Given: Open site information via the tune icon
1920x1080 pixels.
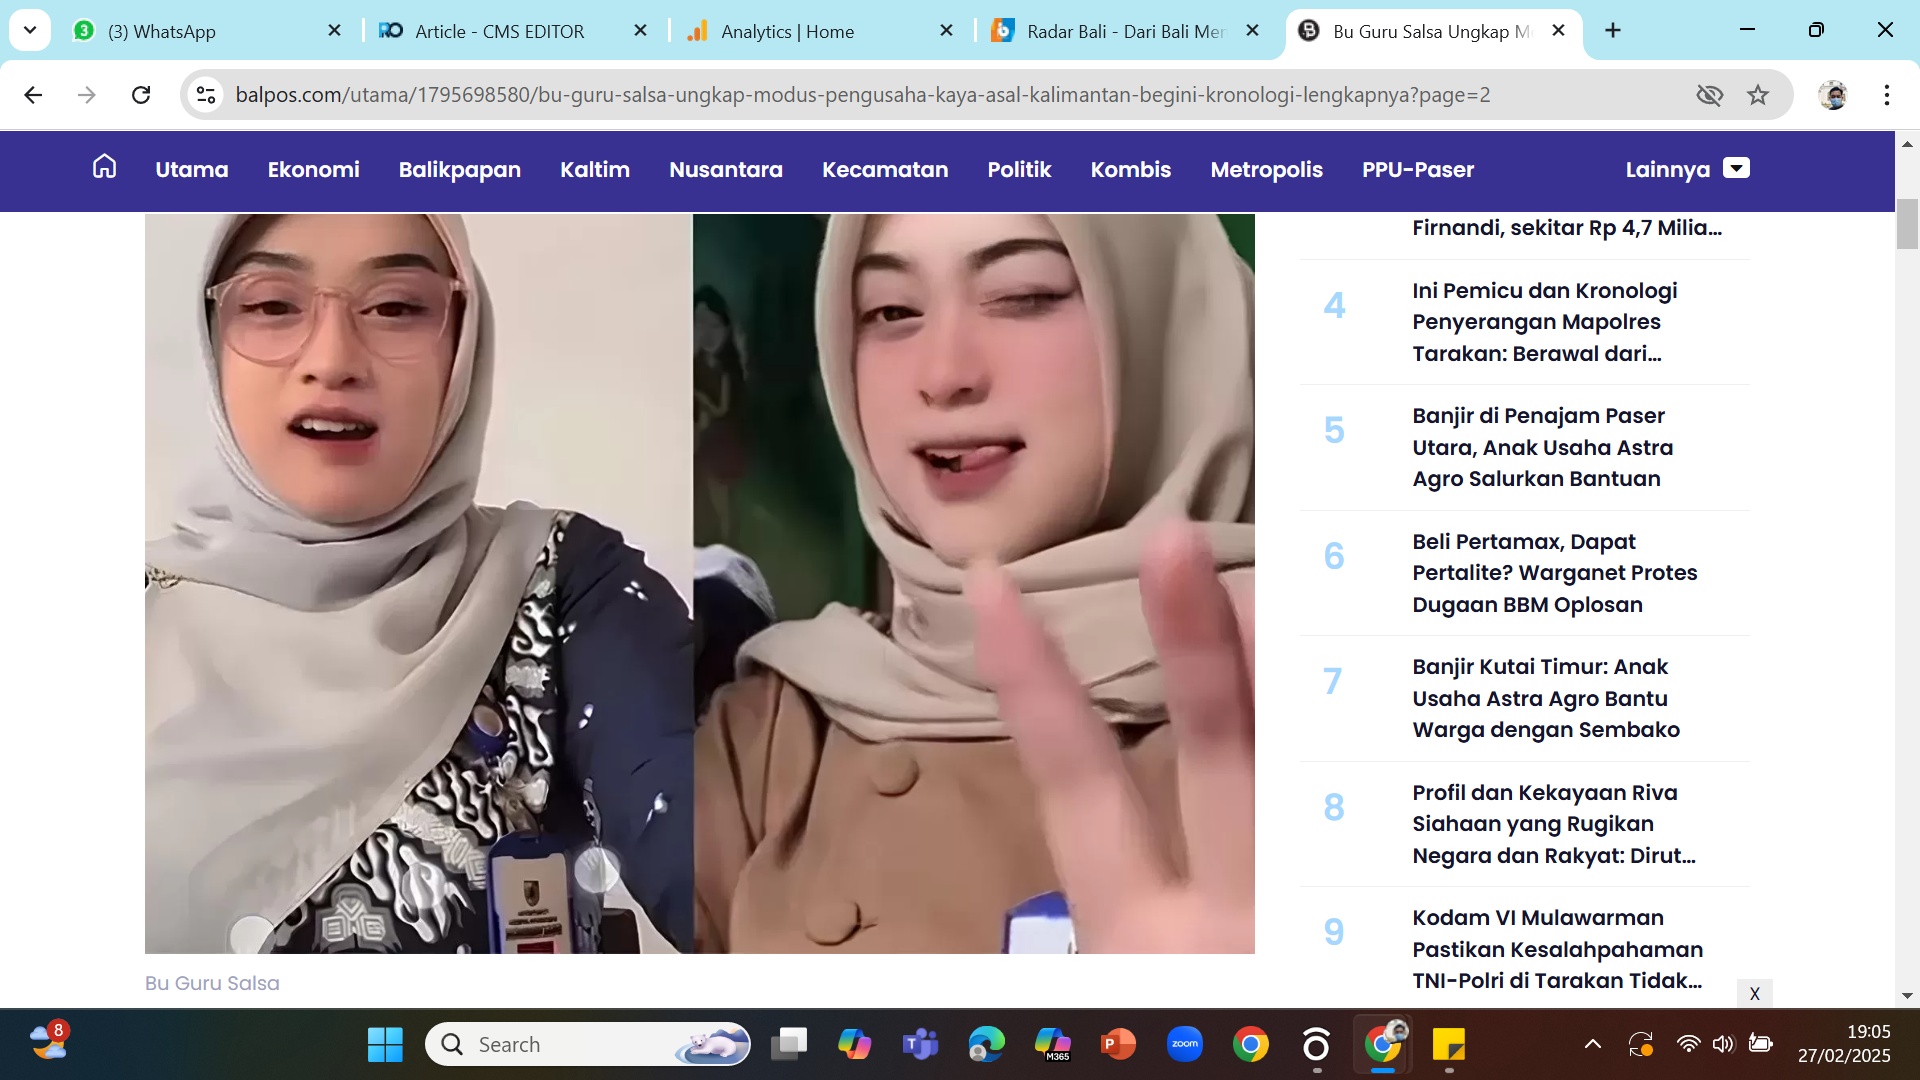Looking at the screenshot, I should point(206,95).
